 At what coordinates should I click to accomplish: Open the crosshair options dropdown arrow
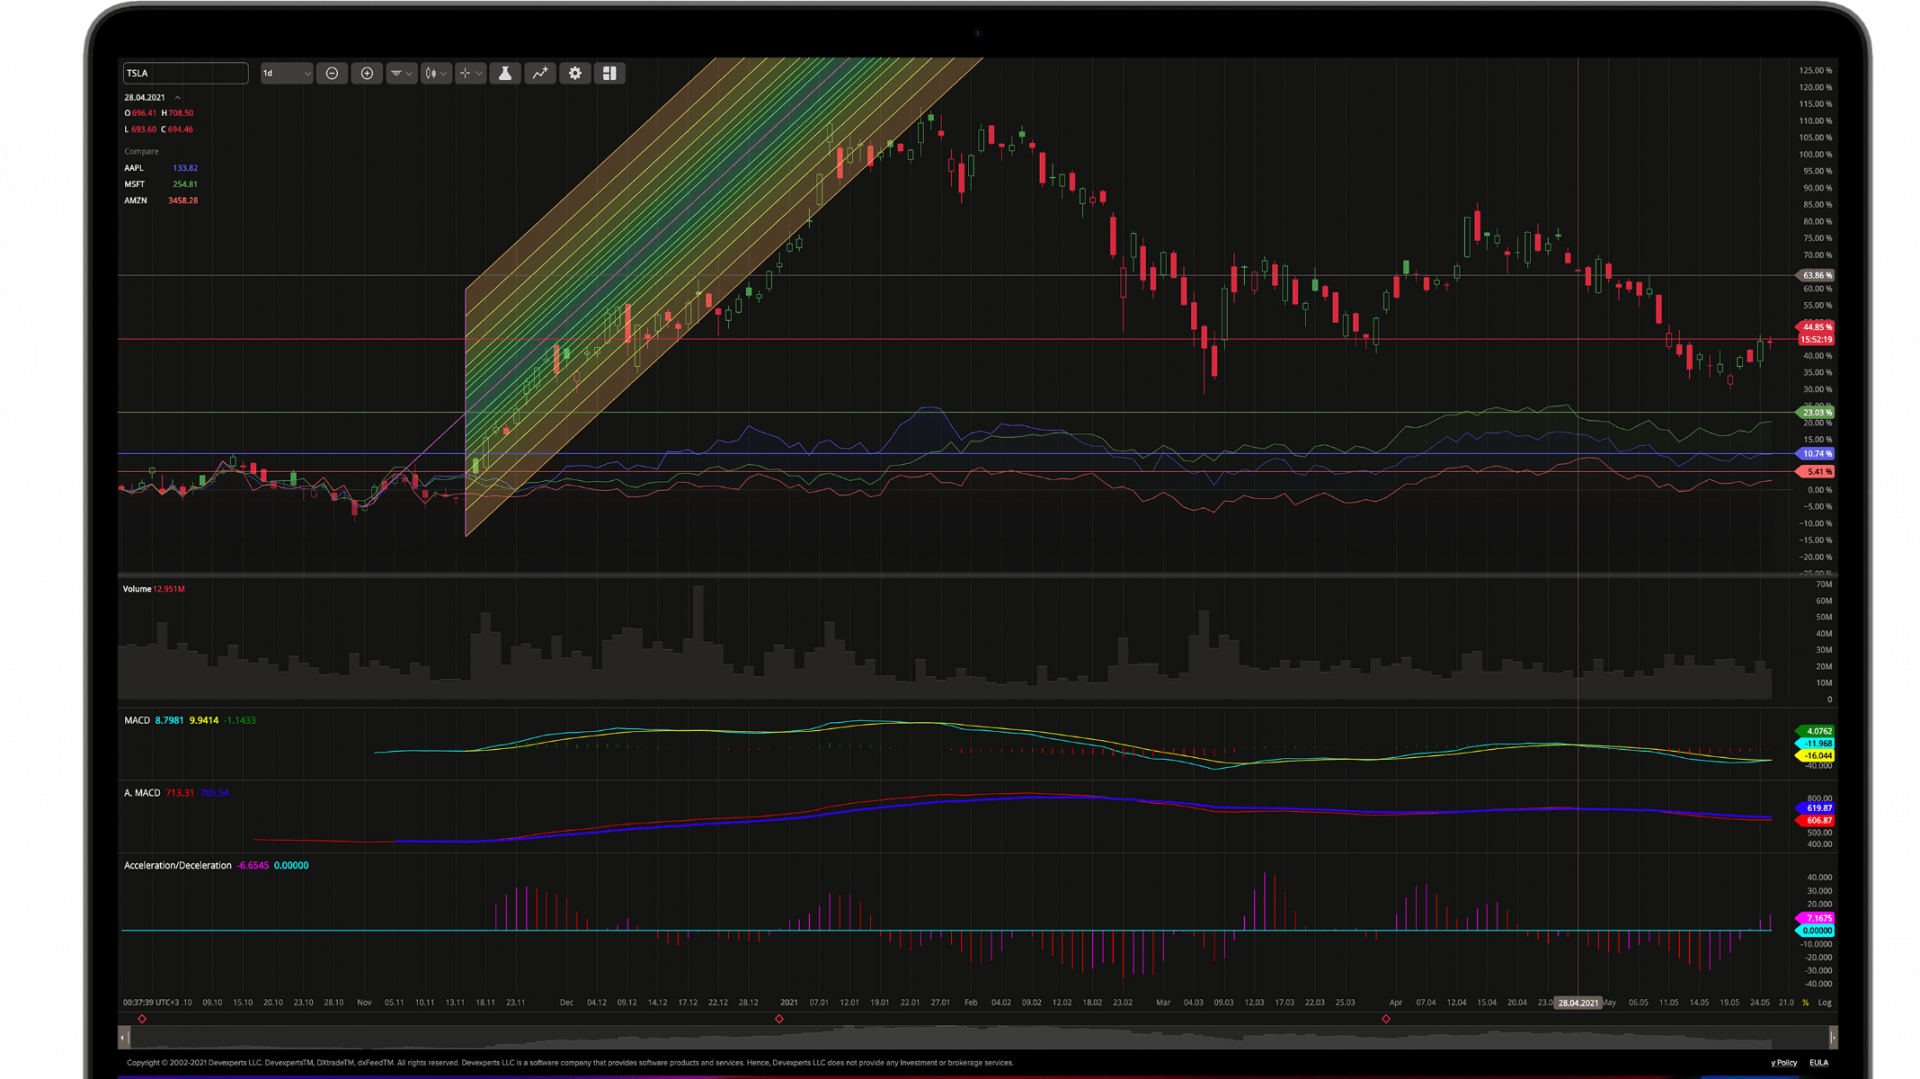[x=478, y=73]
